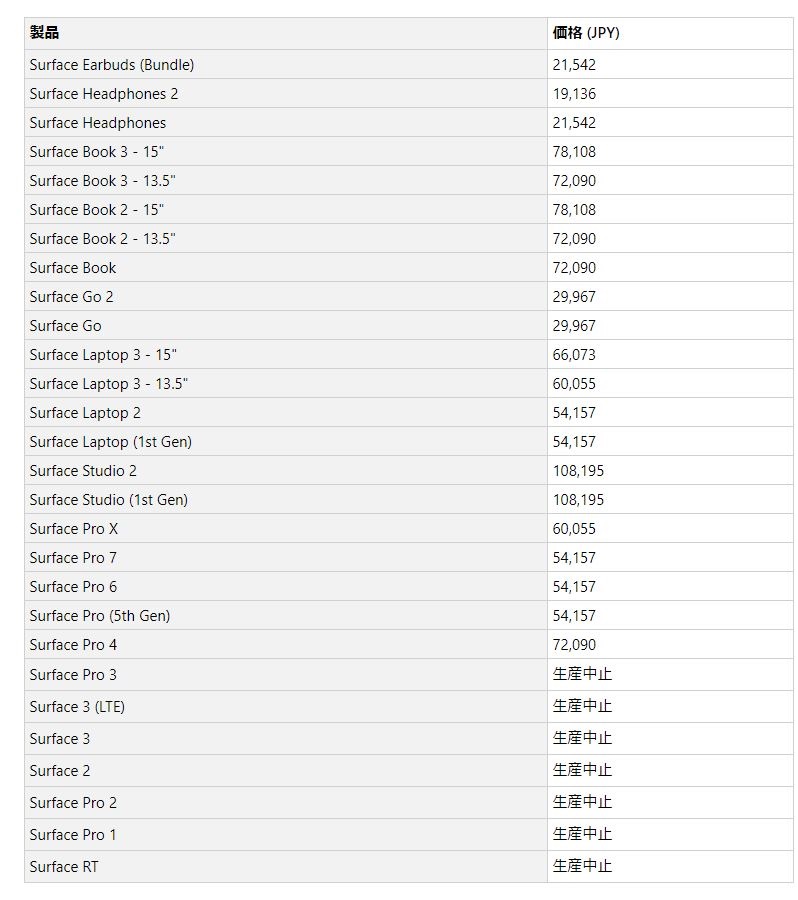Click the Surface Book 3 - 13.5" cell
The height and width of the screenshot is (900, 798).
point(286,180)
